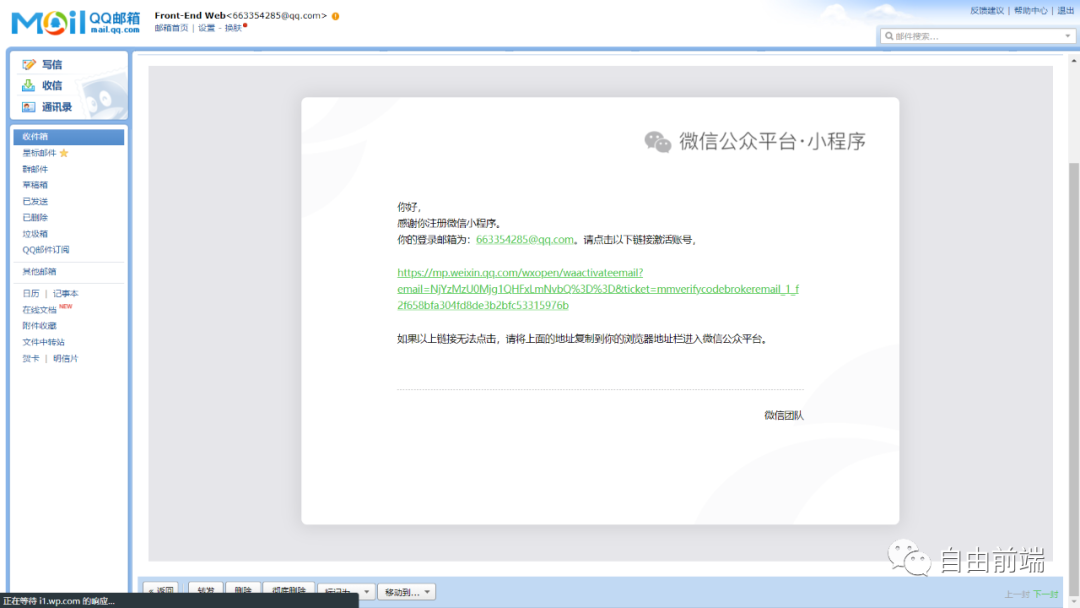
Task: Open the 草稿箱 drafts folder
Action: [35, 185]
